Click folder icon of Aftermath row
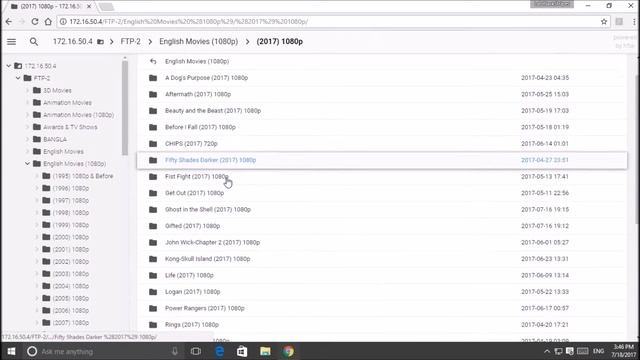The height and width of the screenshot is (360, 640). tap(153, 94)
